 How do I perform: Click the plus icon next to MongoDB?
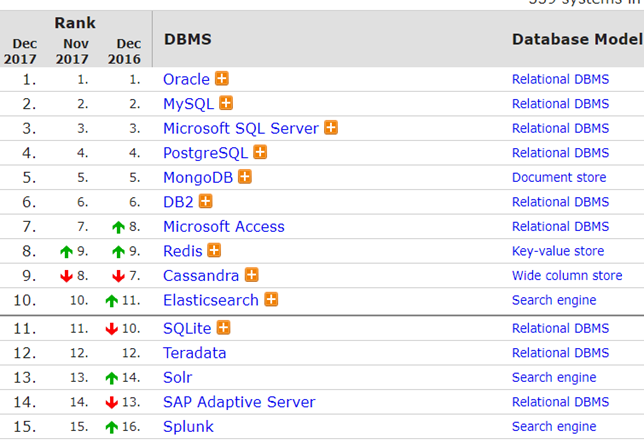click(245, 177)
